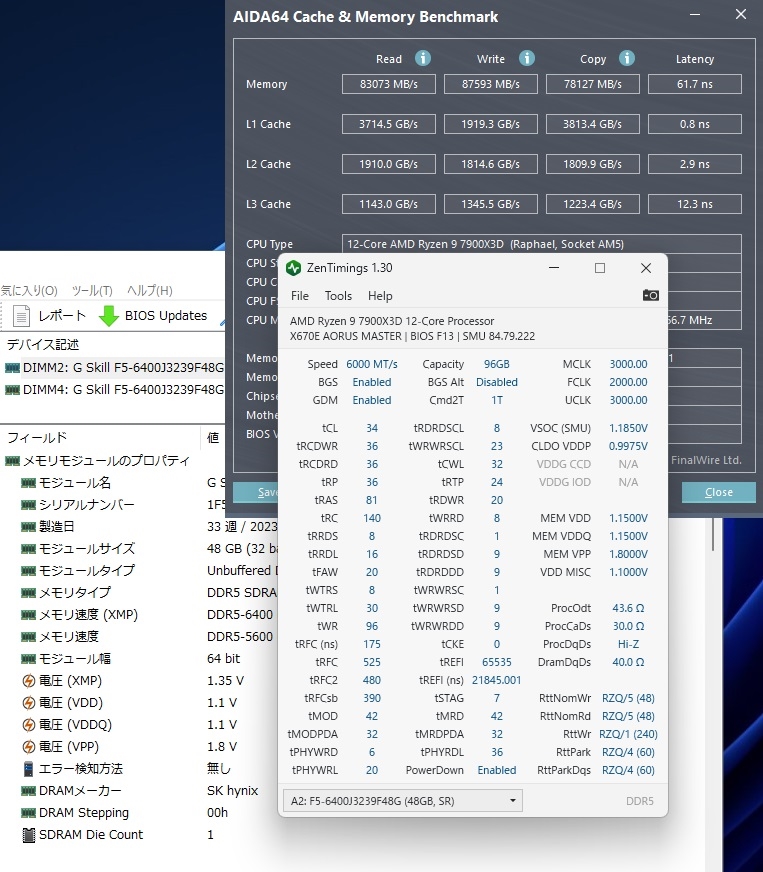Image resolution: width=763 pixels, height=872 pixels.
Task: Click the Read info icon in AIDA64 benchmark
Action: point(423,58)
